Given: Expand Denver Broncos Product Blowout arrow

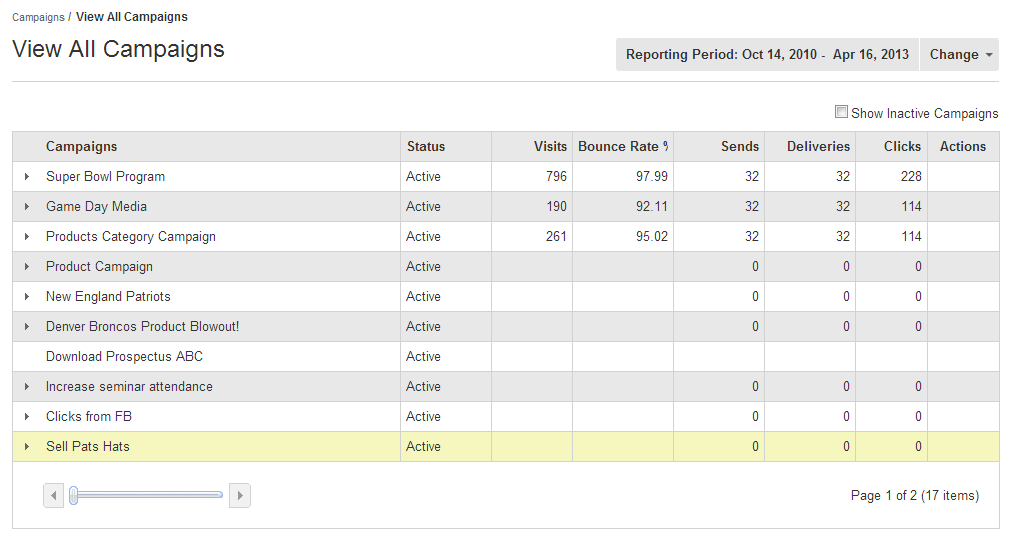Looking at the screenshot, I should [x=27, y=327].
